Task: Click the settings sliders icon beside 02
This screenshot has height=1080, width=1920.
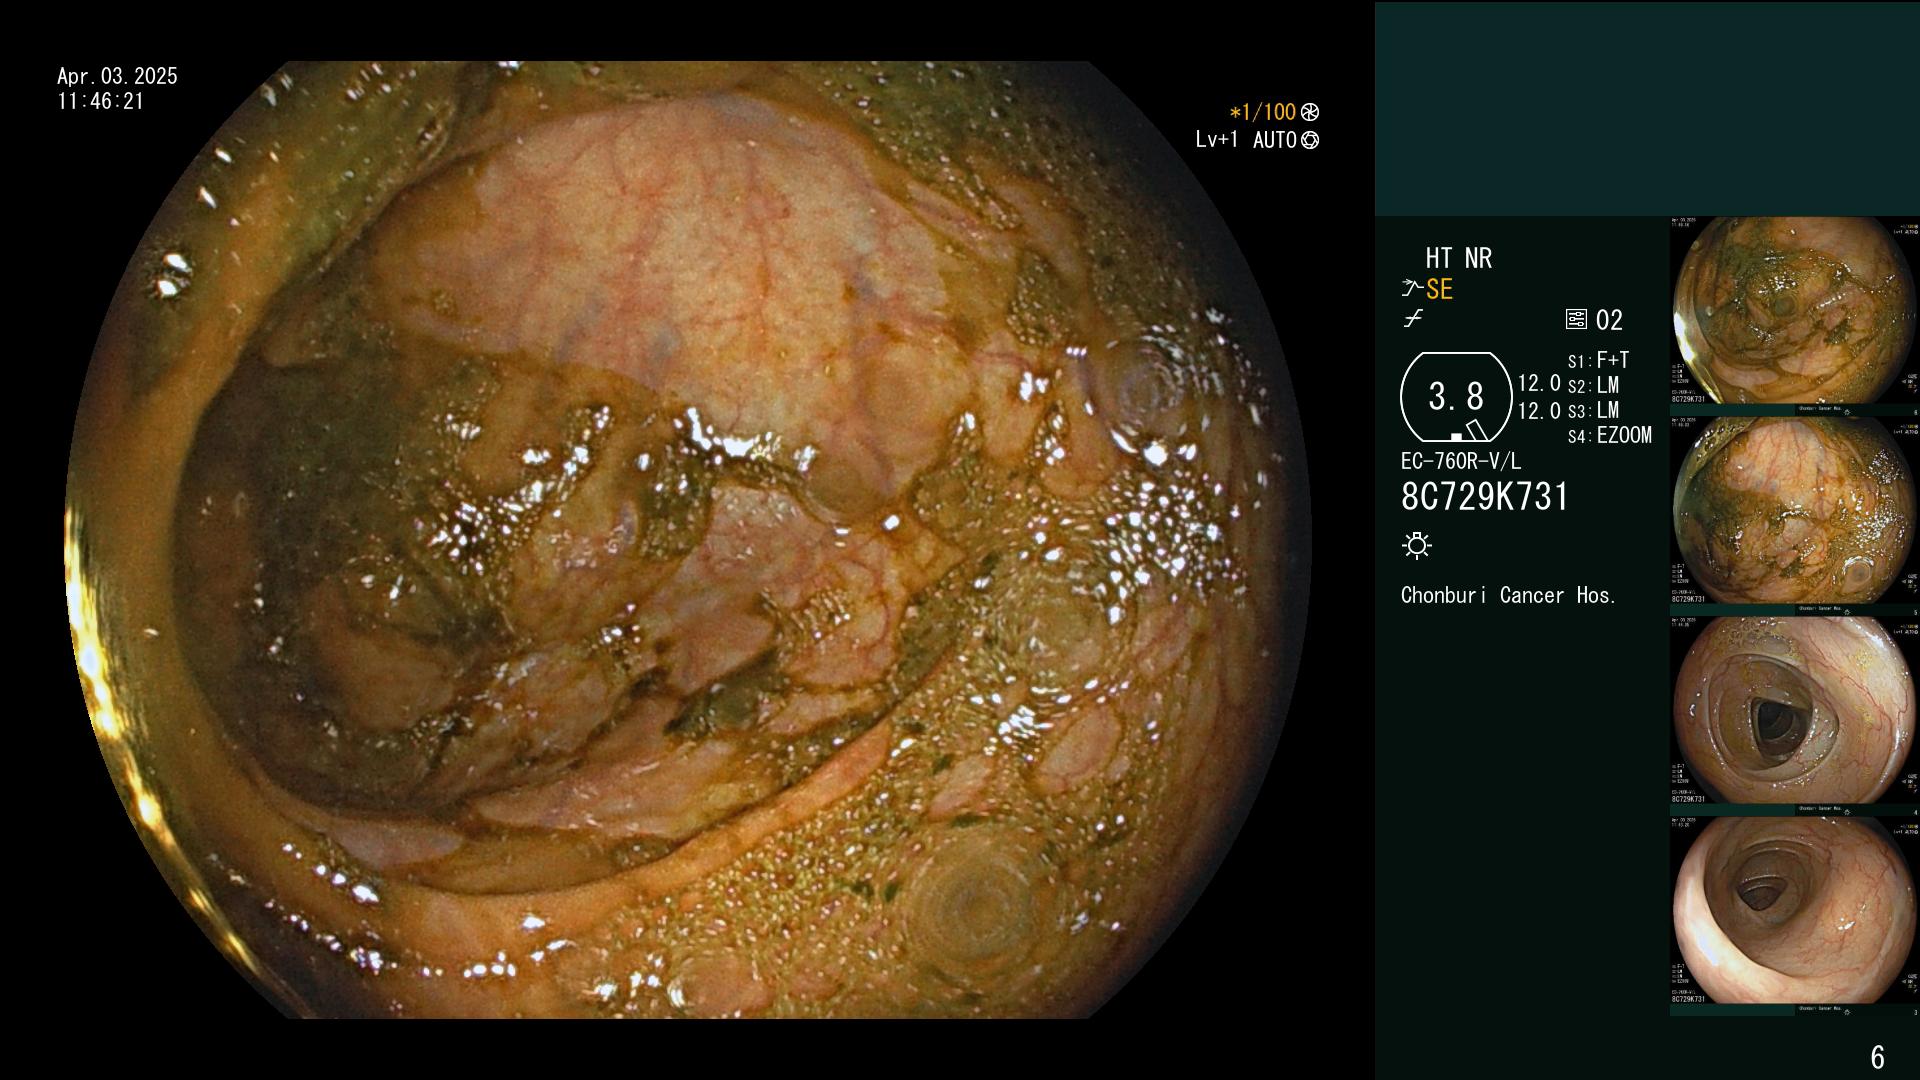Action: (1576, 320)
